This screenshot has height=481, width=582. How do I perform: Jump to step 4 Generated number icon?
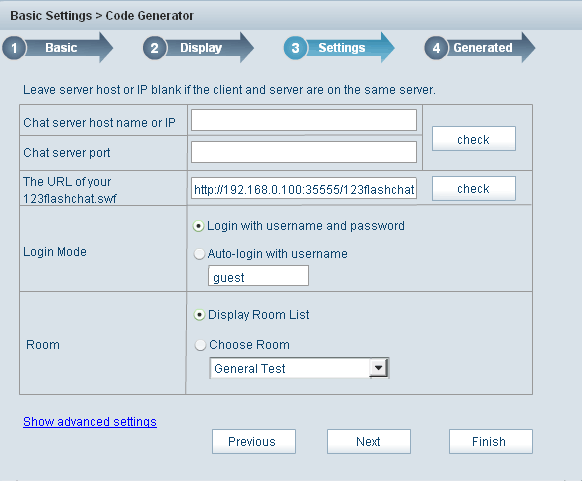pos(436,48)
